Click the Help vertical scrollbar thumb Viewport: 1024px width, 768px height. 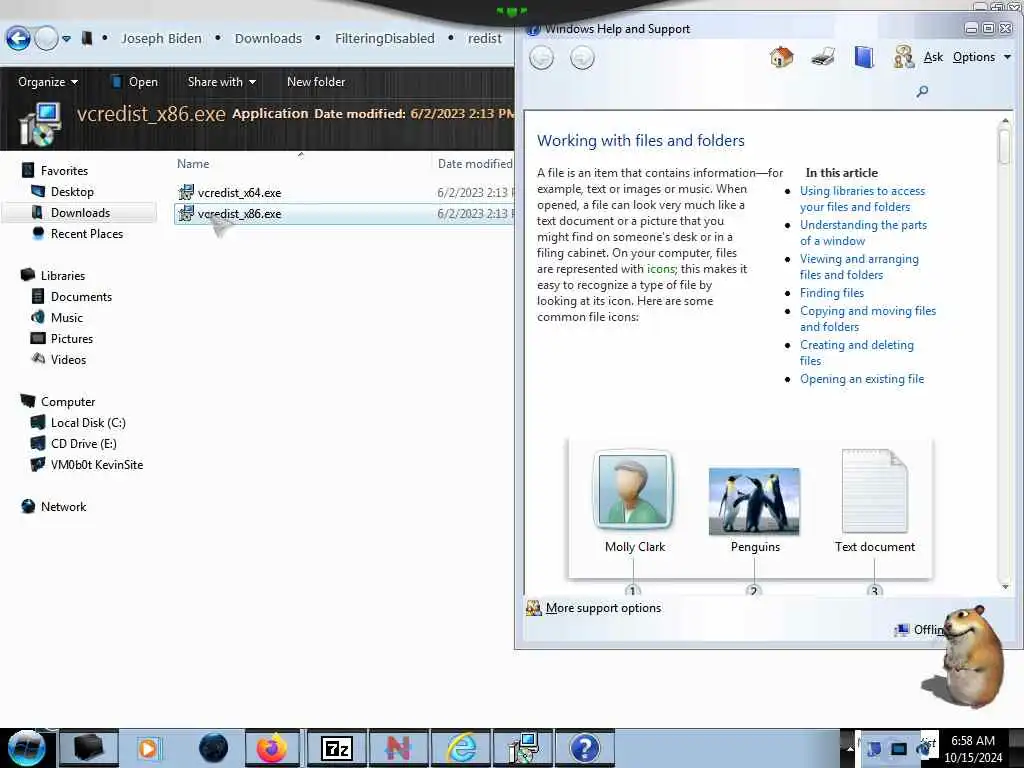[1004, 145]
